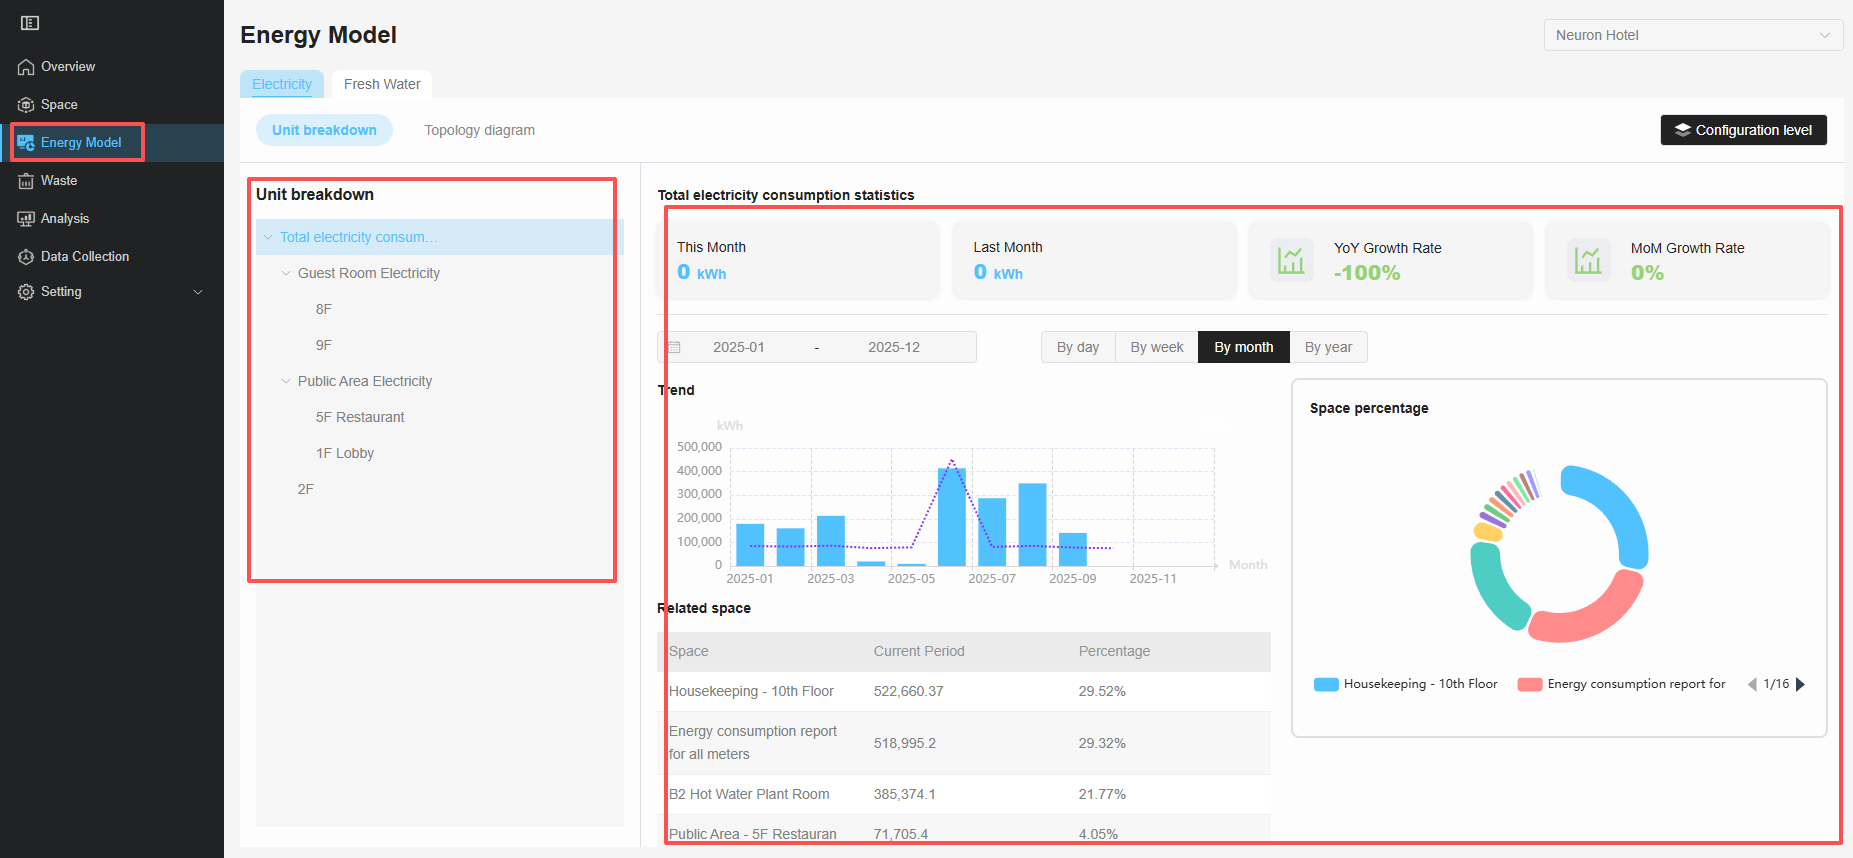Open Waste via its trash icon
1853x858 pixels.
click(26, 181)
